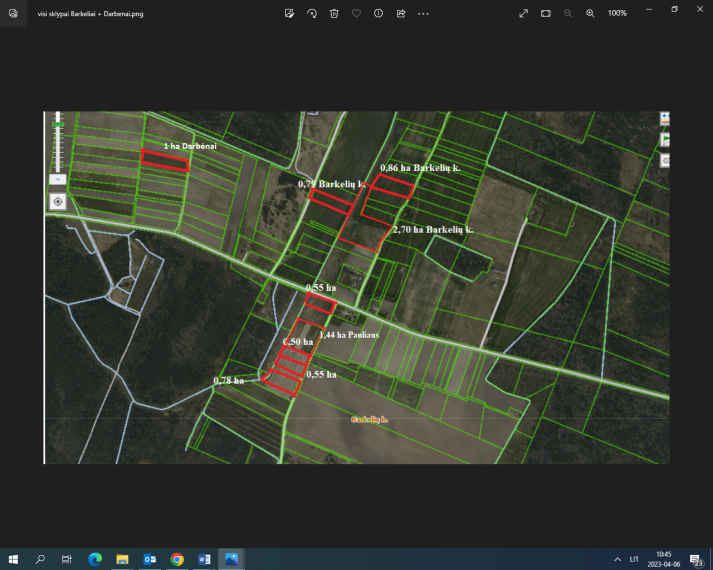Click the '0,86 ha Barkelių k.' label
Image resolution: width=713 pixels, height=570 pixels.
click(x=420, y=168)
